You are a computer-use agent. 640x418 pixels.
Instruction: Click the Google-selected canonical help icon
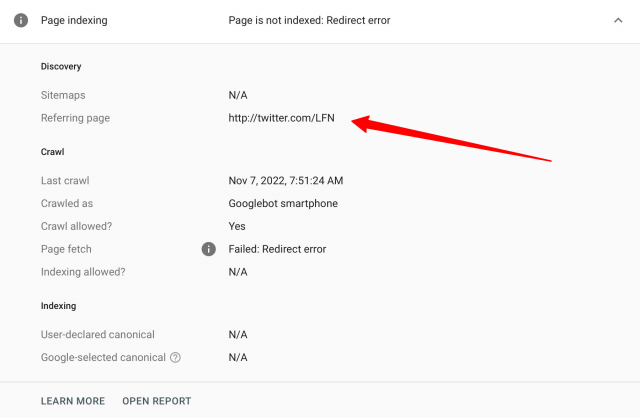pyautogui.click(x=175, y=357)
